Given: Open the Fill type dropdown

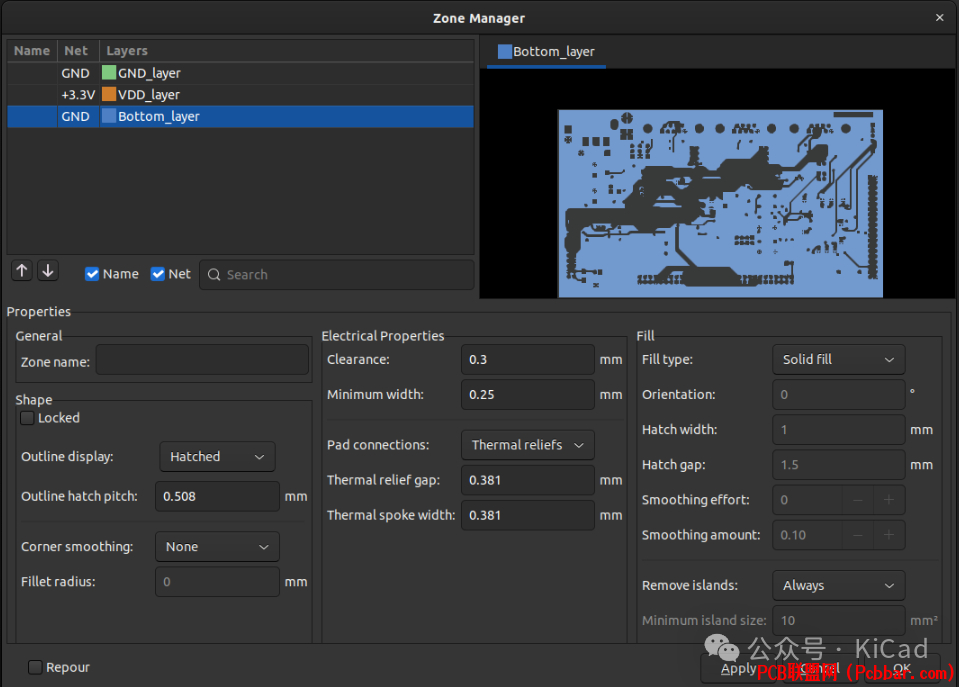Looking at the screenshot, I should click(x=839, y=360).
